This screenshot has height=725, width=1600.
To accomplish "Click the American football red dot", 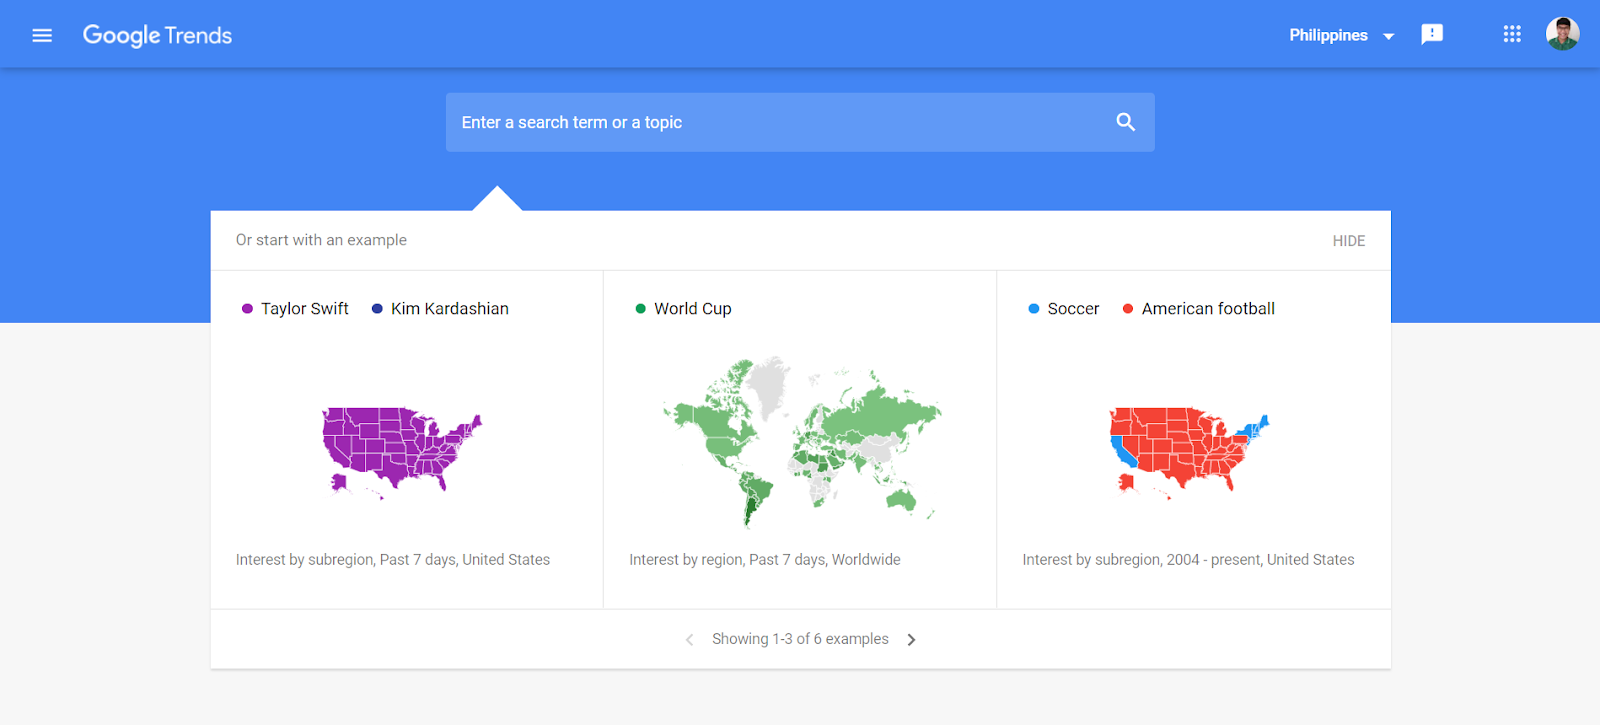I will (x=1128, y=309).
